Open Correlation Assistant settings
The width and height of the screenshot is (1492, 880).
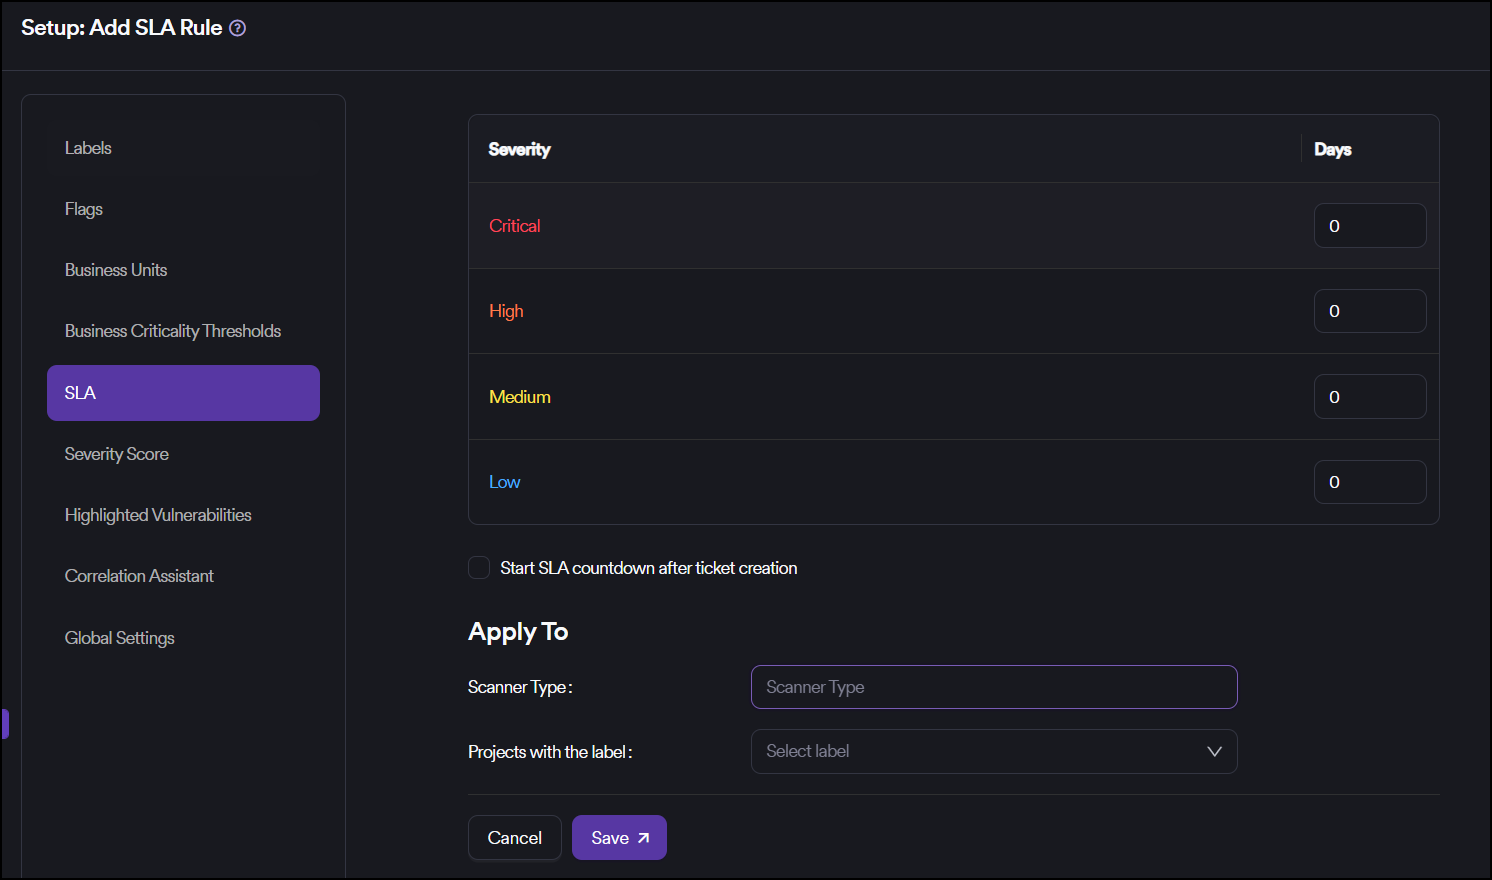point(139,576)
